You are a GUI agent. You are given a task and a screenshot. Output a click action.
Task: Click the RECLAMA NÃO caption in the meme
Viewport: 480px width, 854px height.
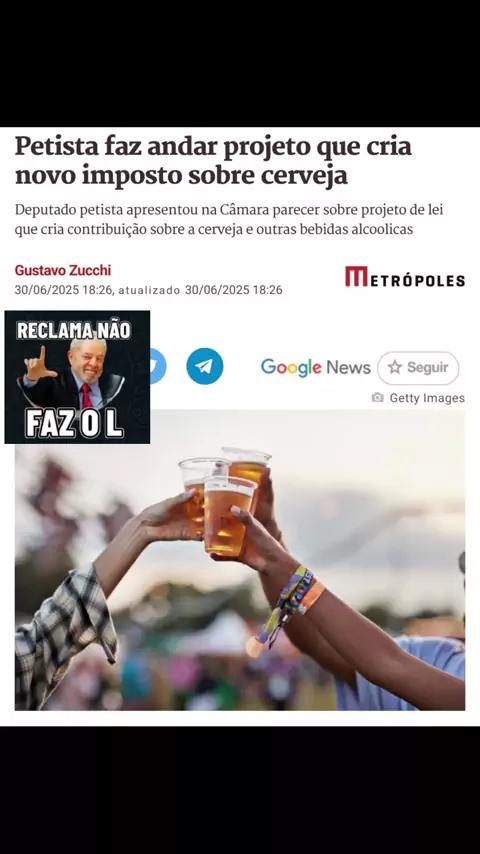click(73, 331)
